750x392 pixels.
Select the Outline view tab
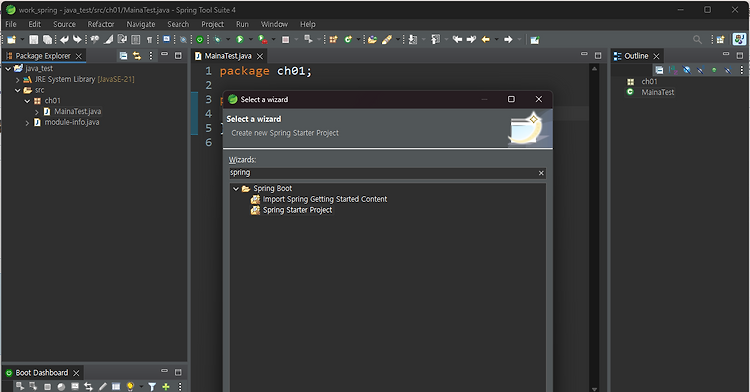pos(636,56)
